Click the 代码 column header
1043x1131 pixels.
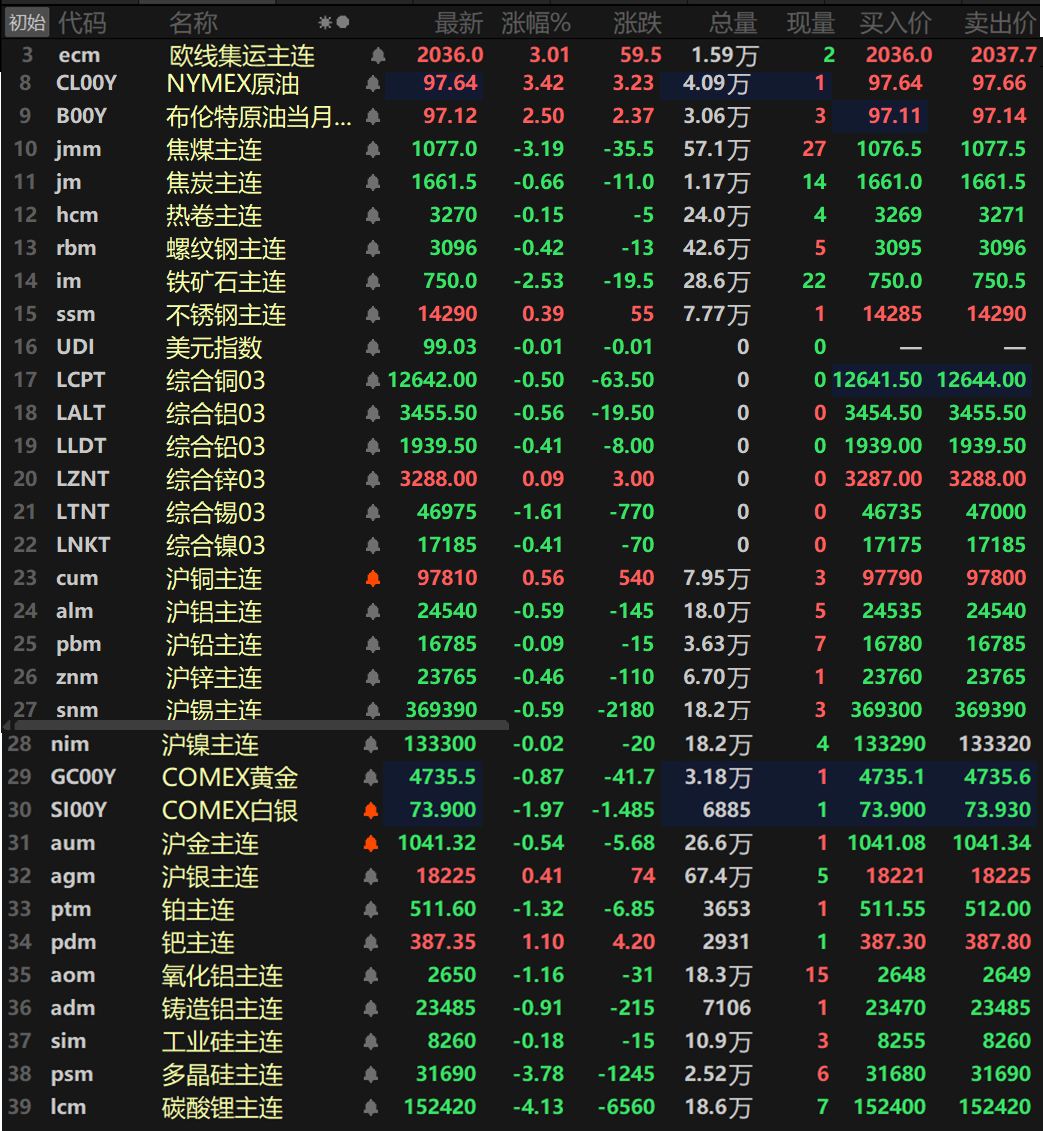click(x=82, y=22)
